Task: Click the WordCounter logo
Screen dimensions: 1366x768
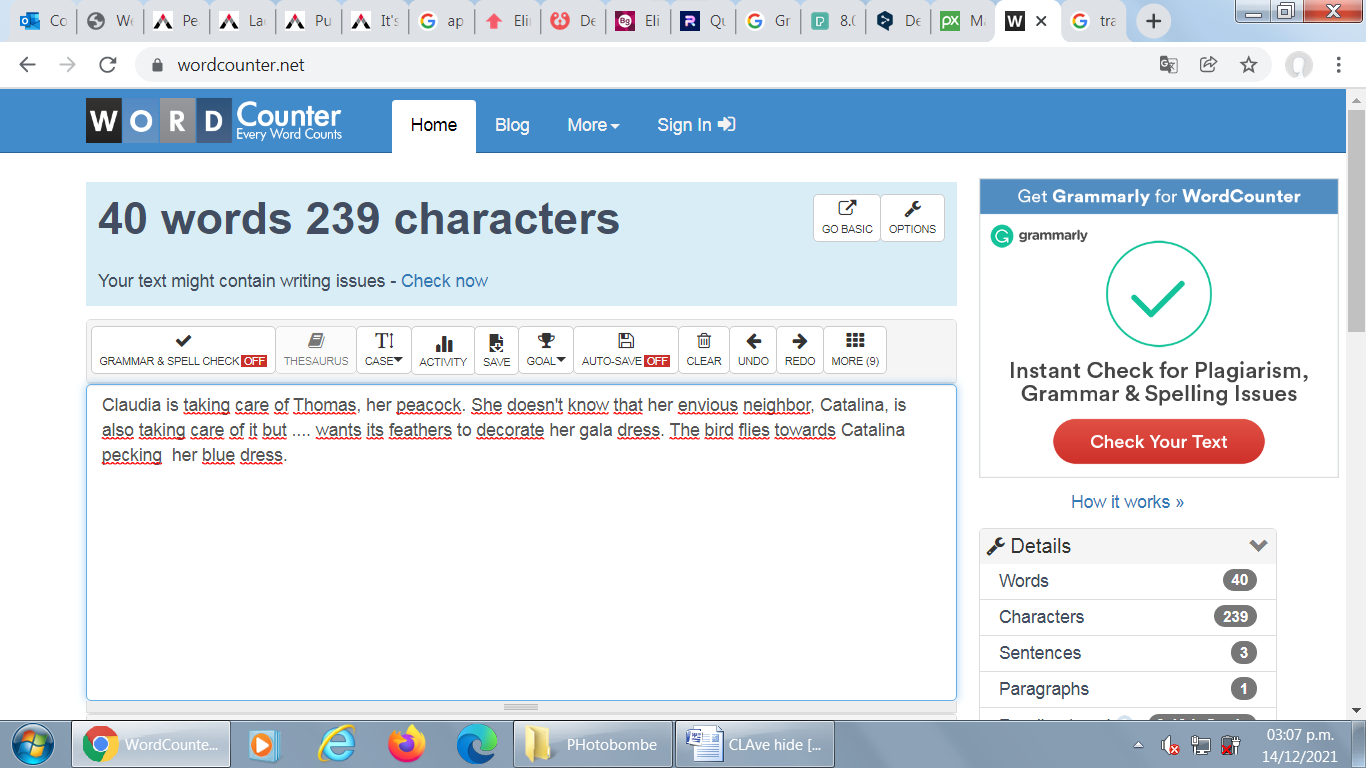Action: coord(214,121)
